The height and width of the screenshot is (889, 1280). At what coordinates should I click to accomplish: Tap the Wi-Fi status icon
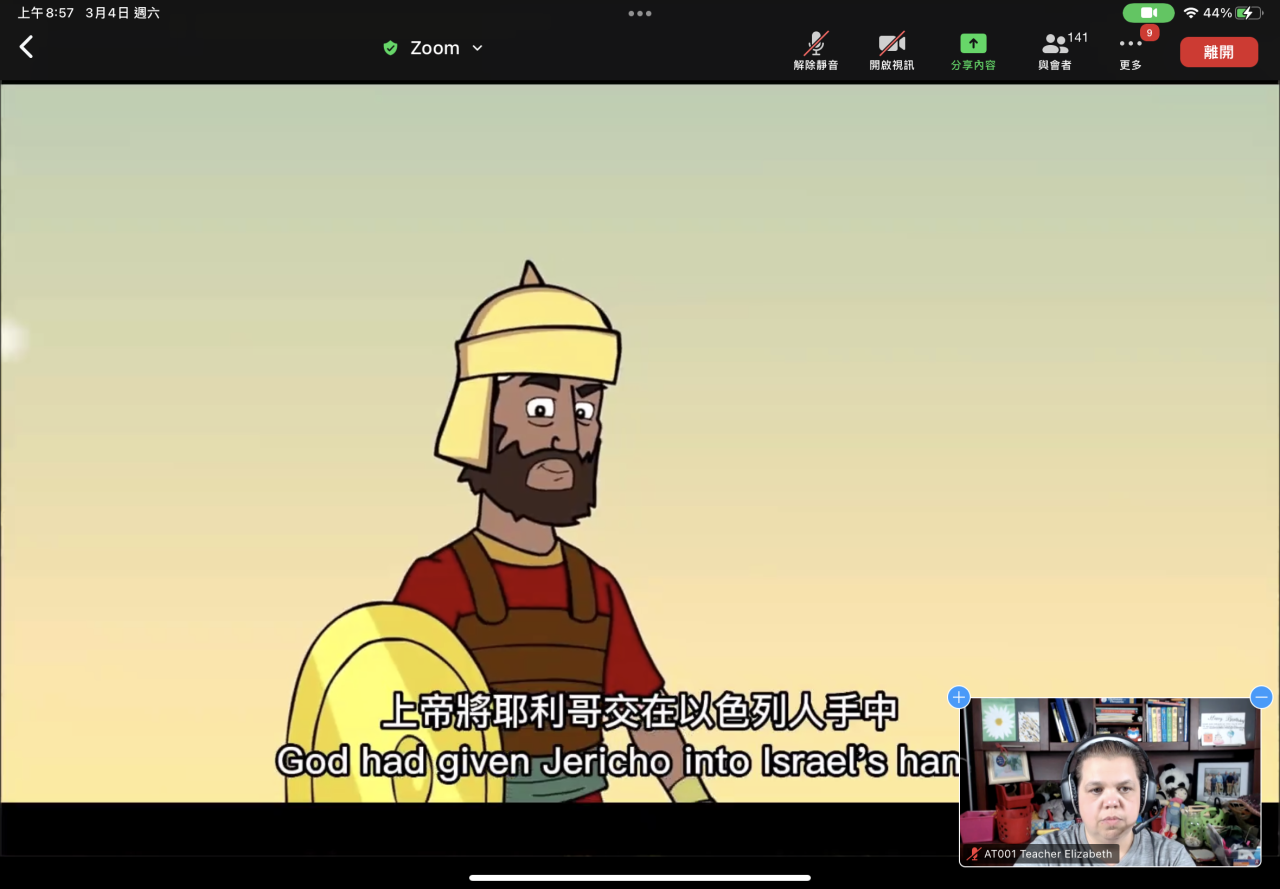pyautogui.click(x=1190, y=13)
